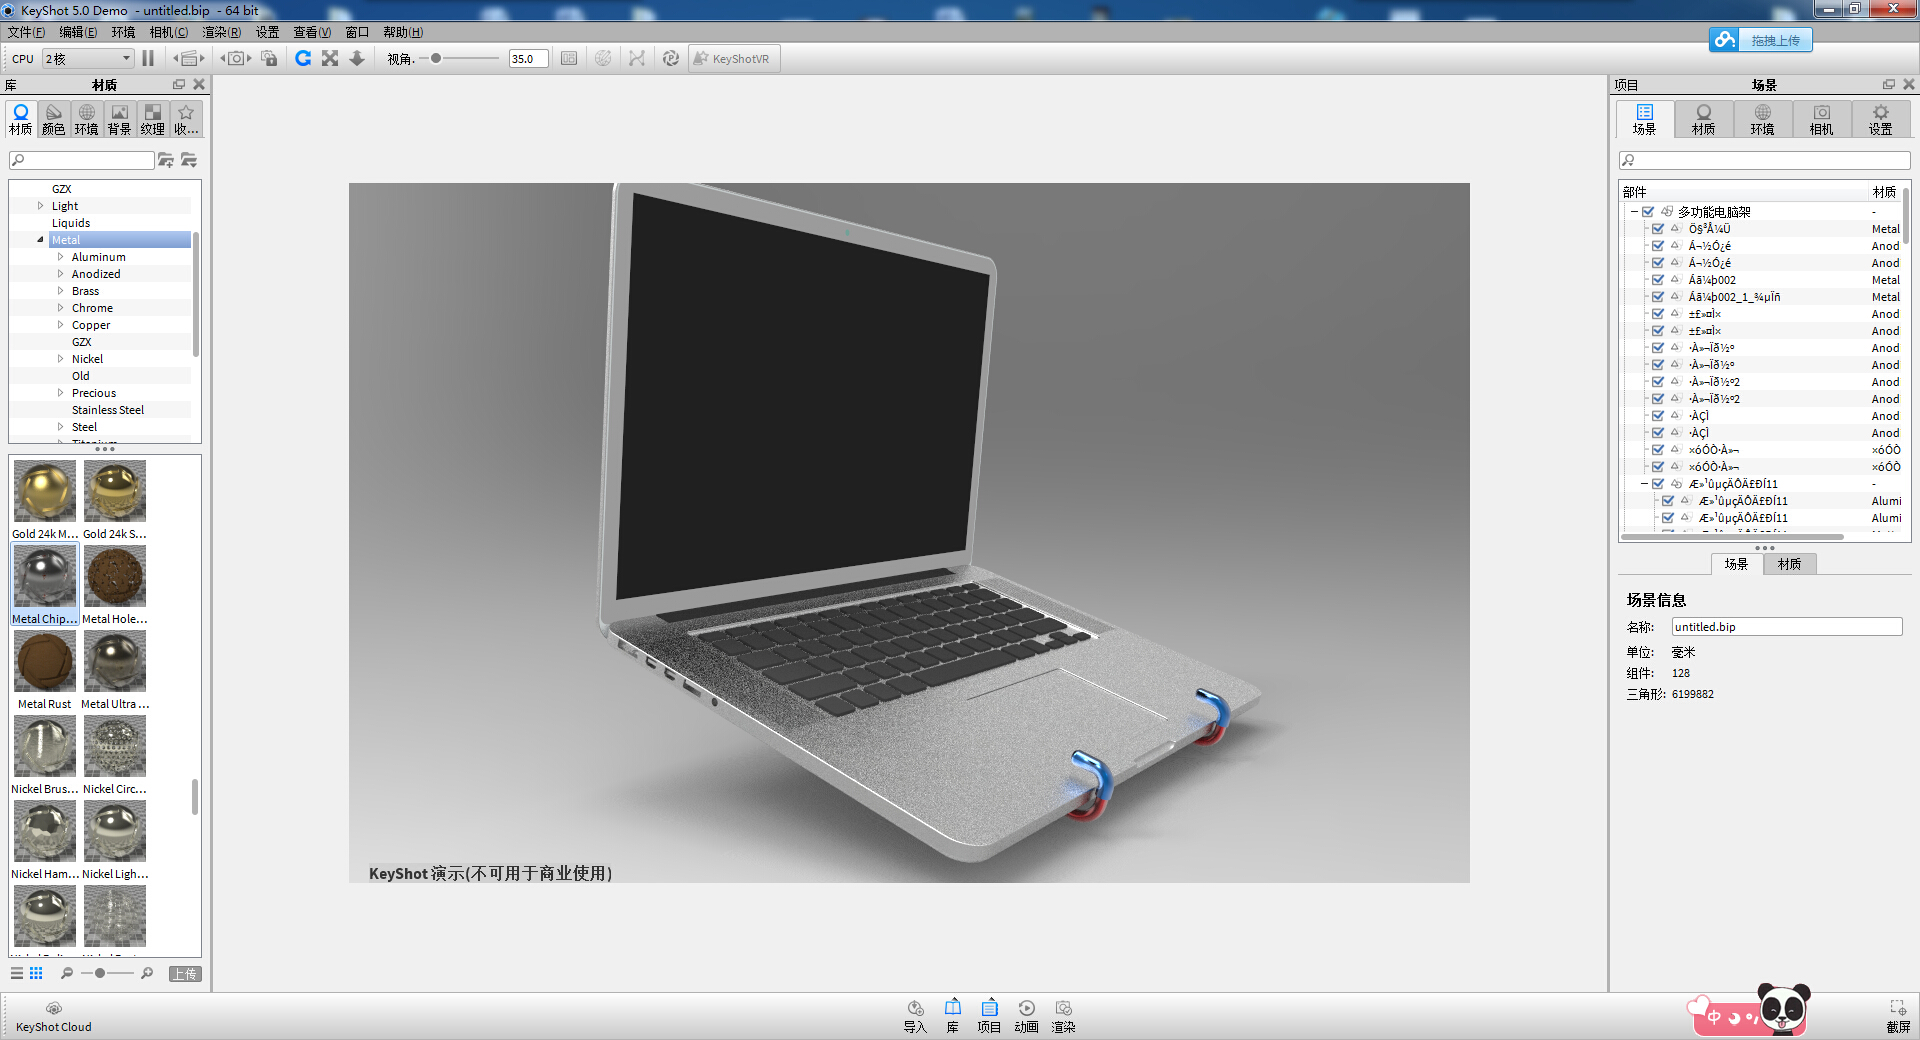Open the library 颜色 colors tab
Image resolution: width=1920 pixels, height=1040 pixels.
54,119
